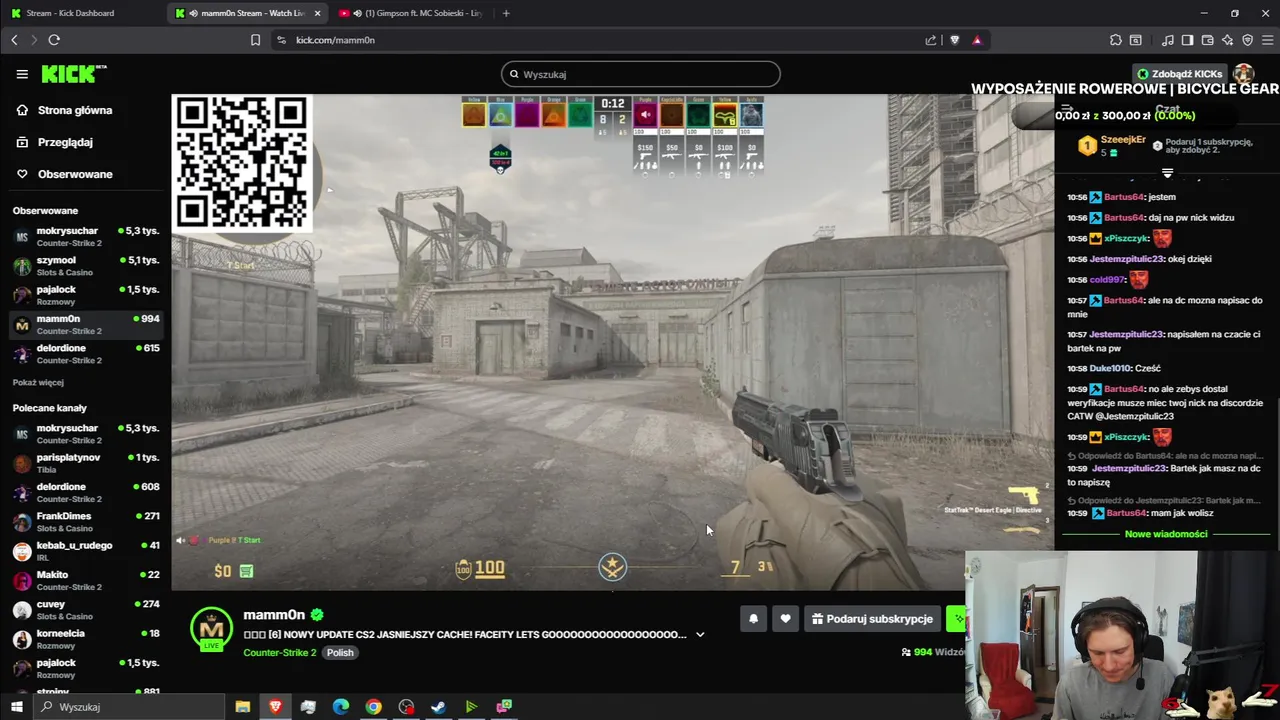Click the share page icon in address bar

click(931, 40)
